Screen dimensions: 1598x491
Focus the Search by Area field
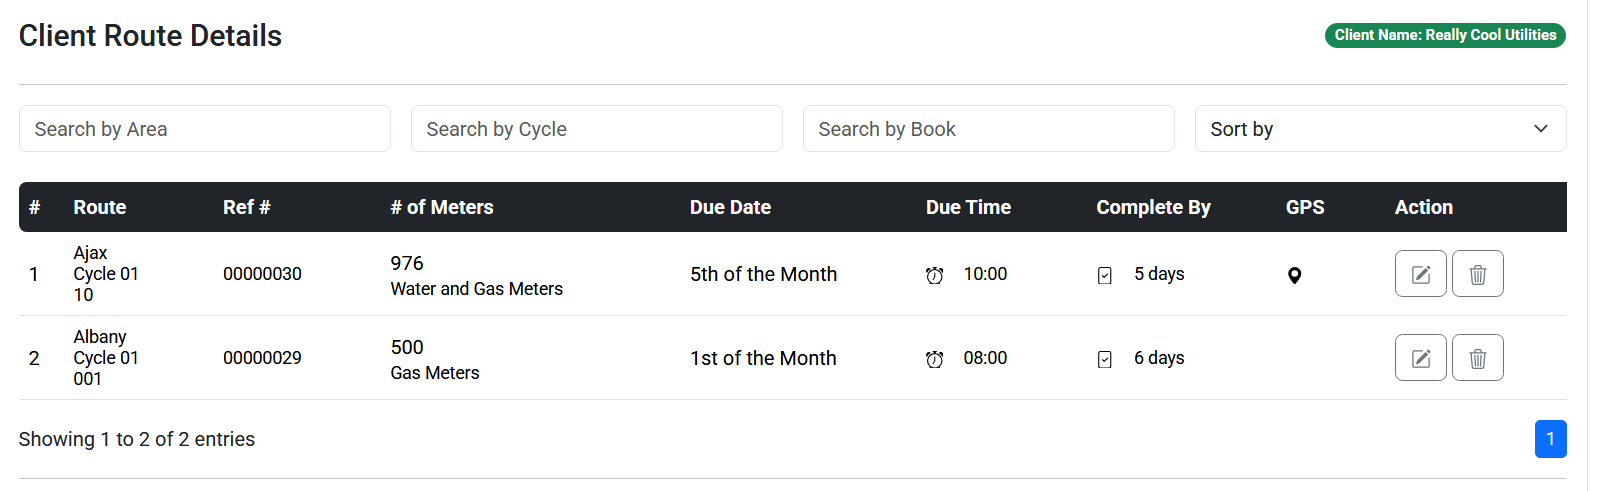(205, 129)
